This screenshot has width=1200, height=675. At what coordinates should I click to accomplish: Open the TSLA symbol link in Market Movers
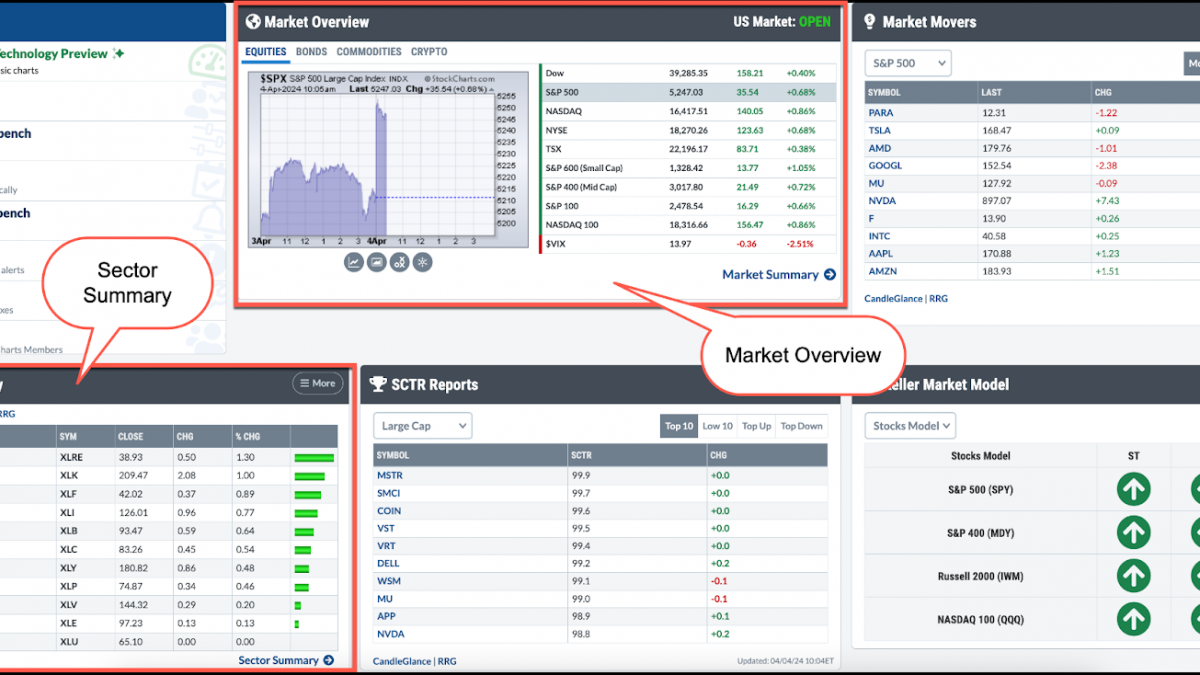(x=879, y=130)
